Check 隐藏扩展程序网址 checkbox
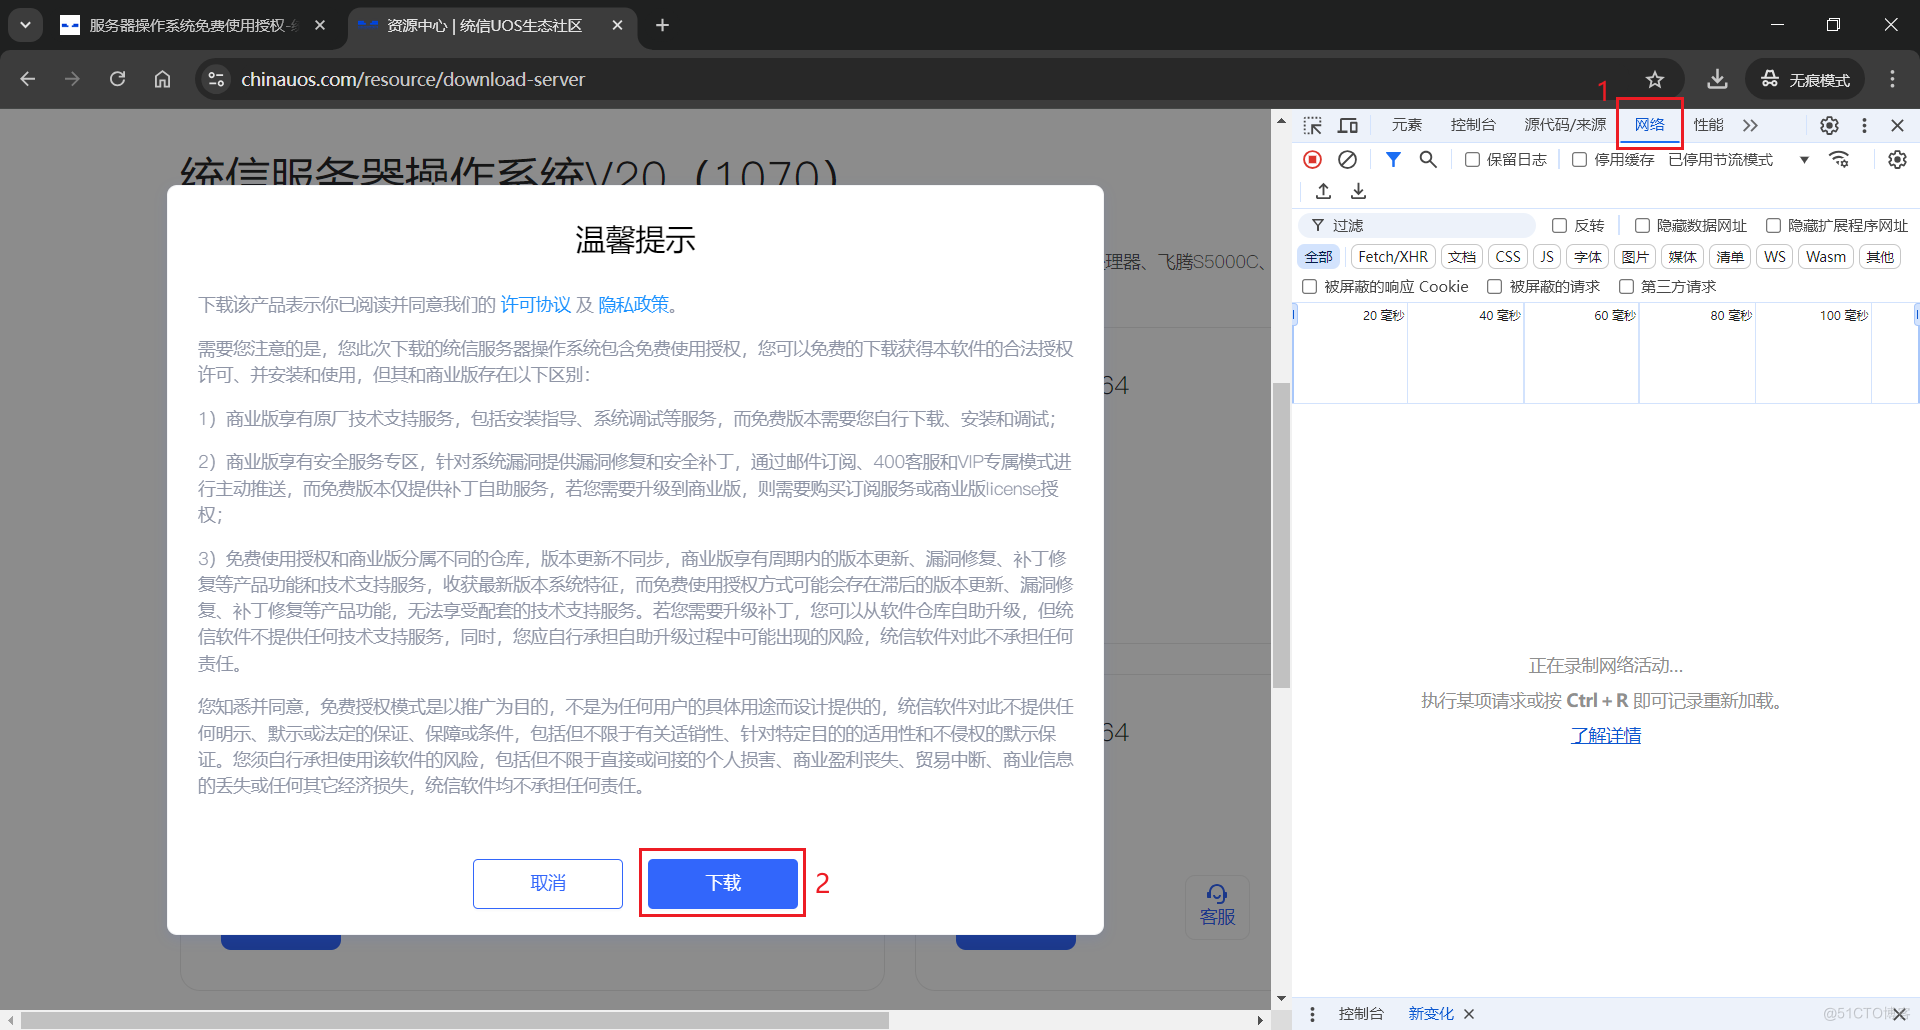The width and height of the screenshot is (1920, 1030). (x=1773, y=225)
